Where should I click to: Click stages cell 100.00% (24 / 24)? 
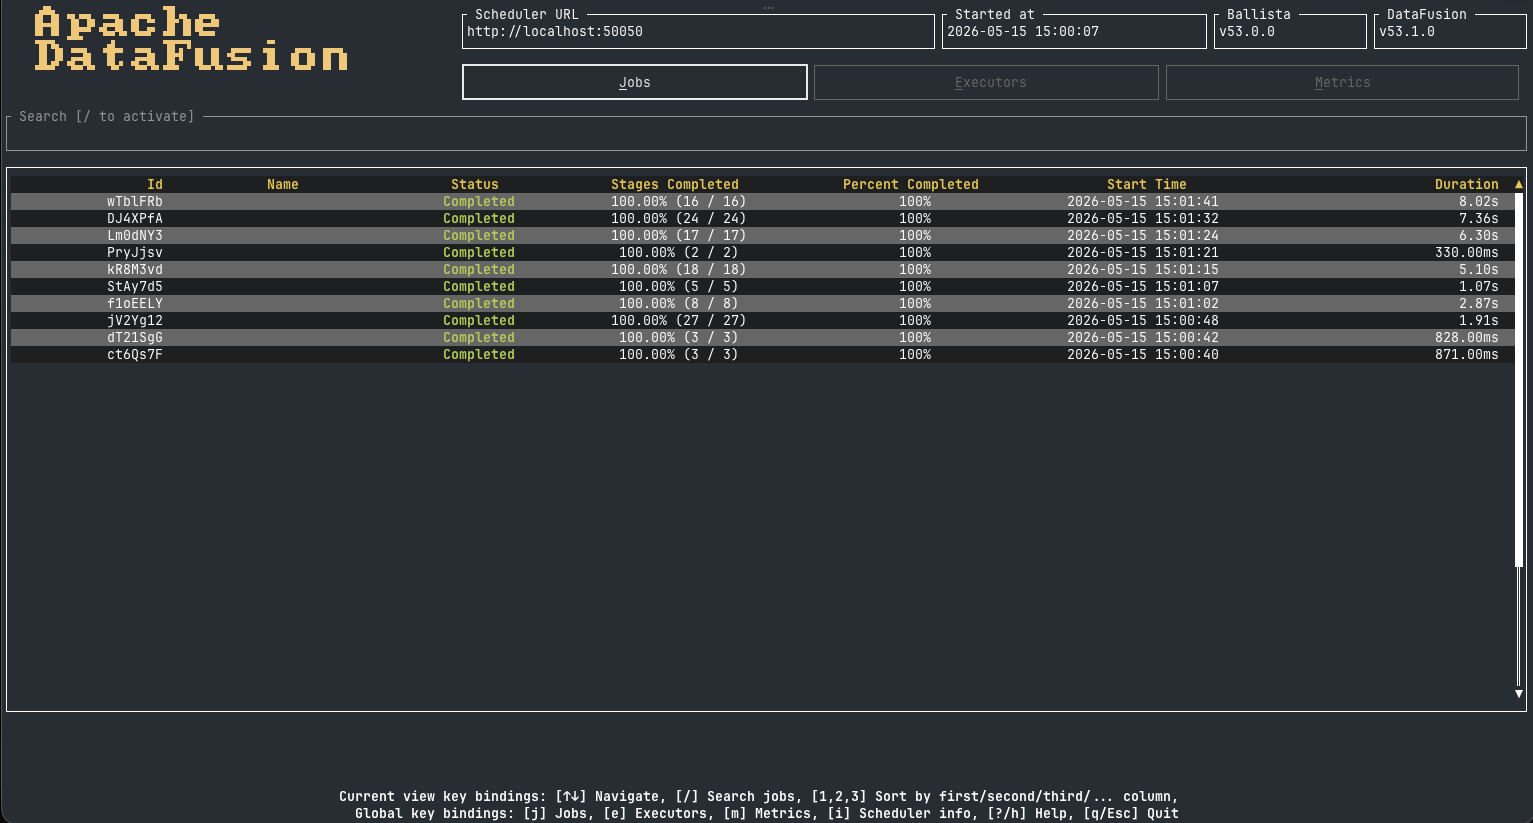click(x=679, y=218)
